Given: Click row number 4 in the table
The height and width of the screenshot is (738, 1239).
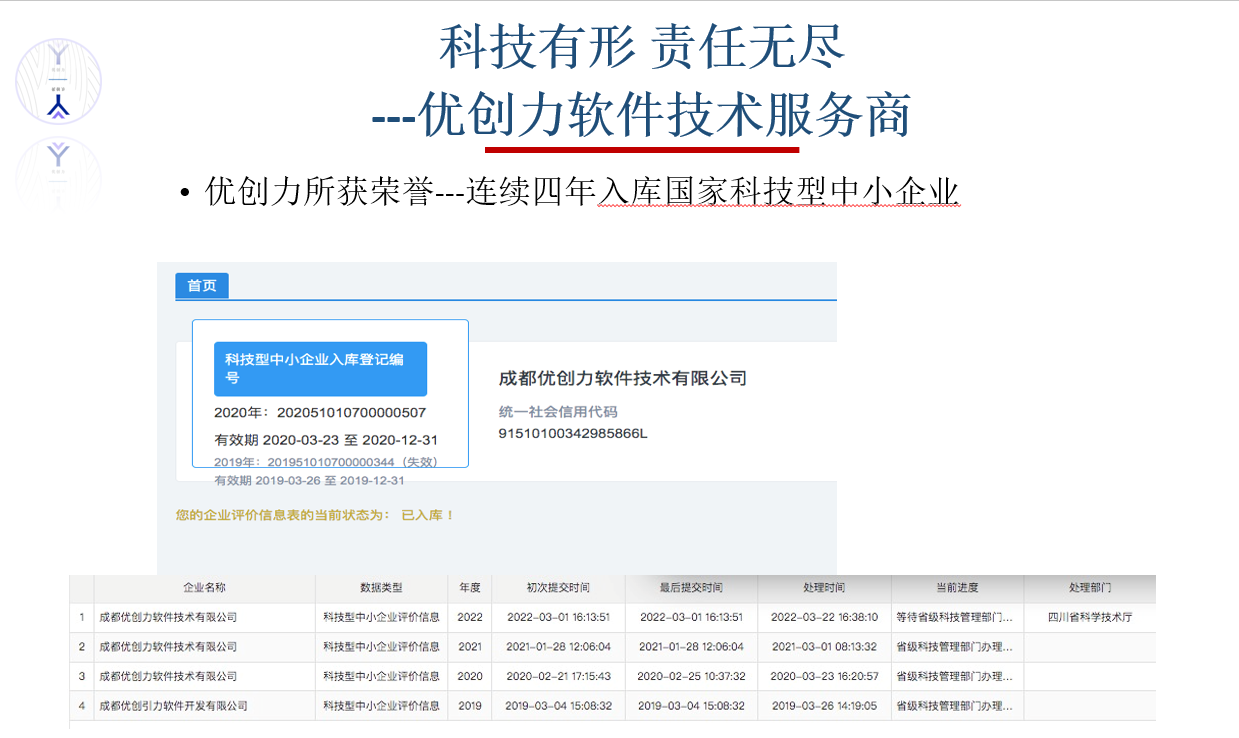Looking at the screenshot, I should 82,706.
